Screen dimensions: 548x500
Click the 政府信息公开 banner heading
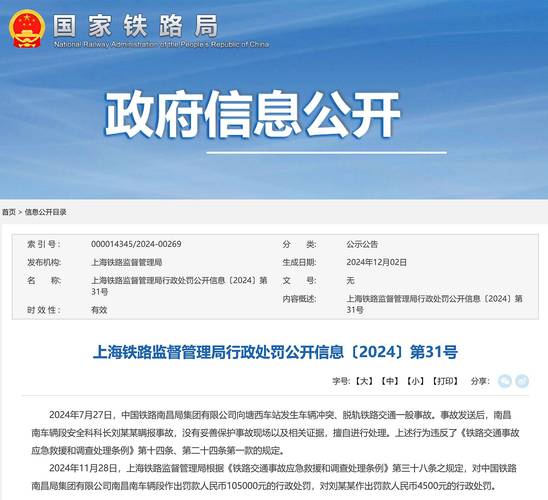[x=252, y=114]
